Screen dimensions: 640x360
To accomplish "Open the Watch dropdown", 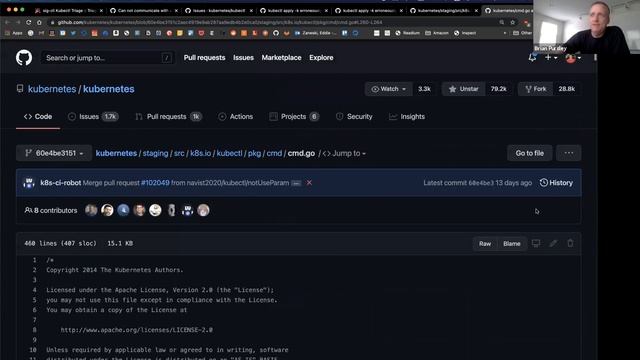I will (389, 89).
